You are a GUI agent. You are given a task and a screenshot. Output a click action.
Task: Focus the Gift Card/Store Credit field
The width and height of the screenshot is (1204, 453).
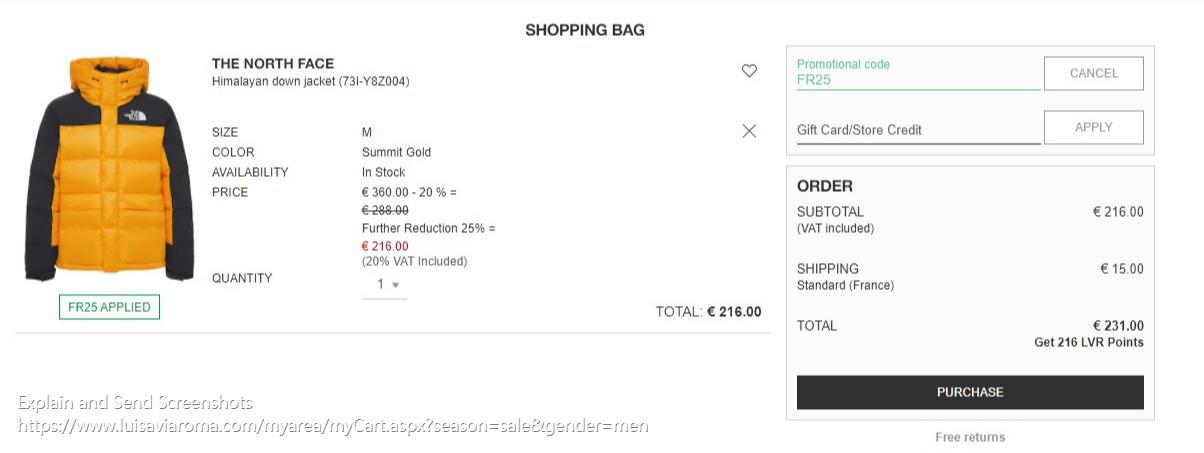(918, 129)
